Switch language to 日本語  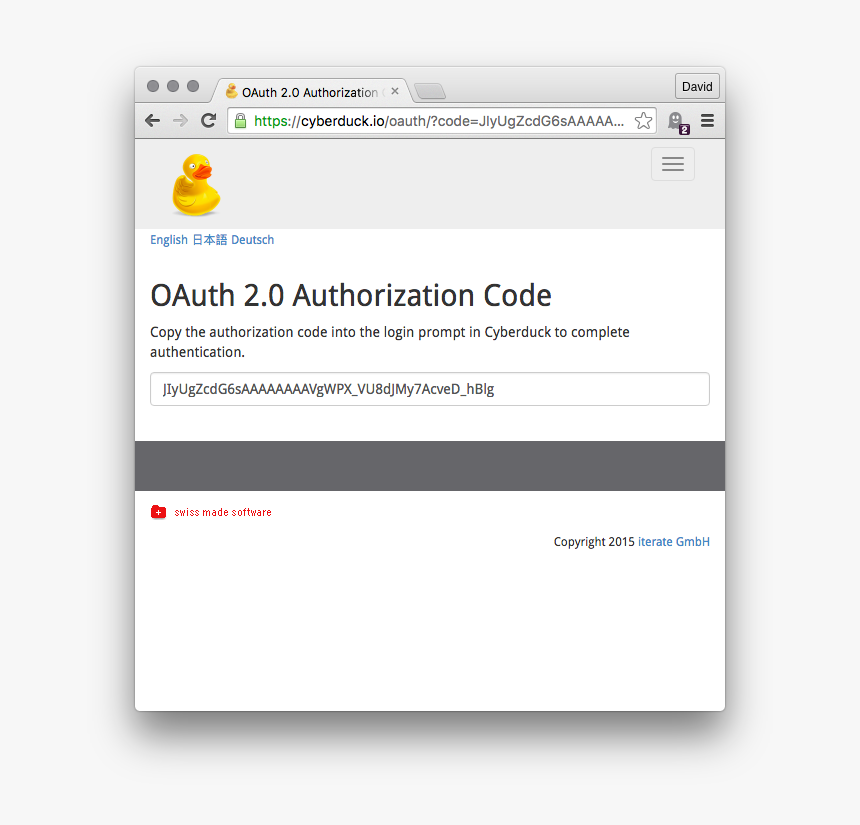tap(210, 240)
